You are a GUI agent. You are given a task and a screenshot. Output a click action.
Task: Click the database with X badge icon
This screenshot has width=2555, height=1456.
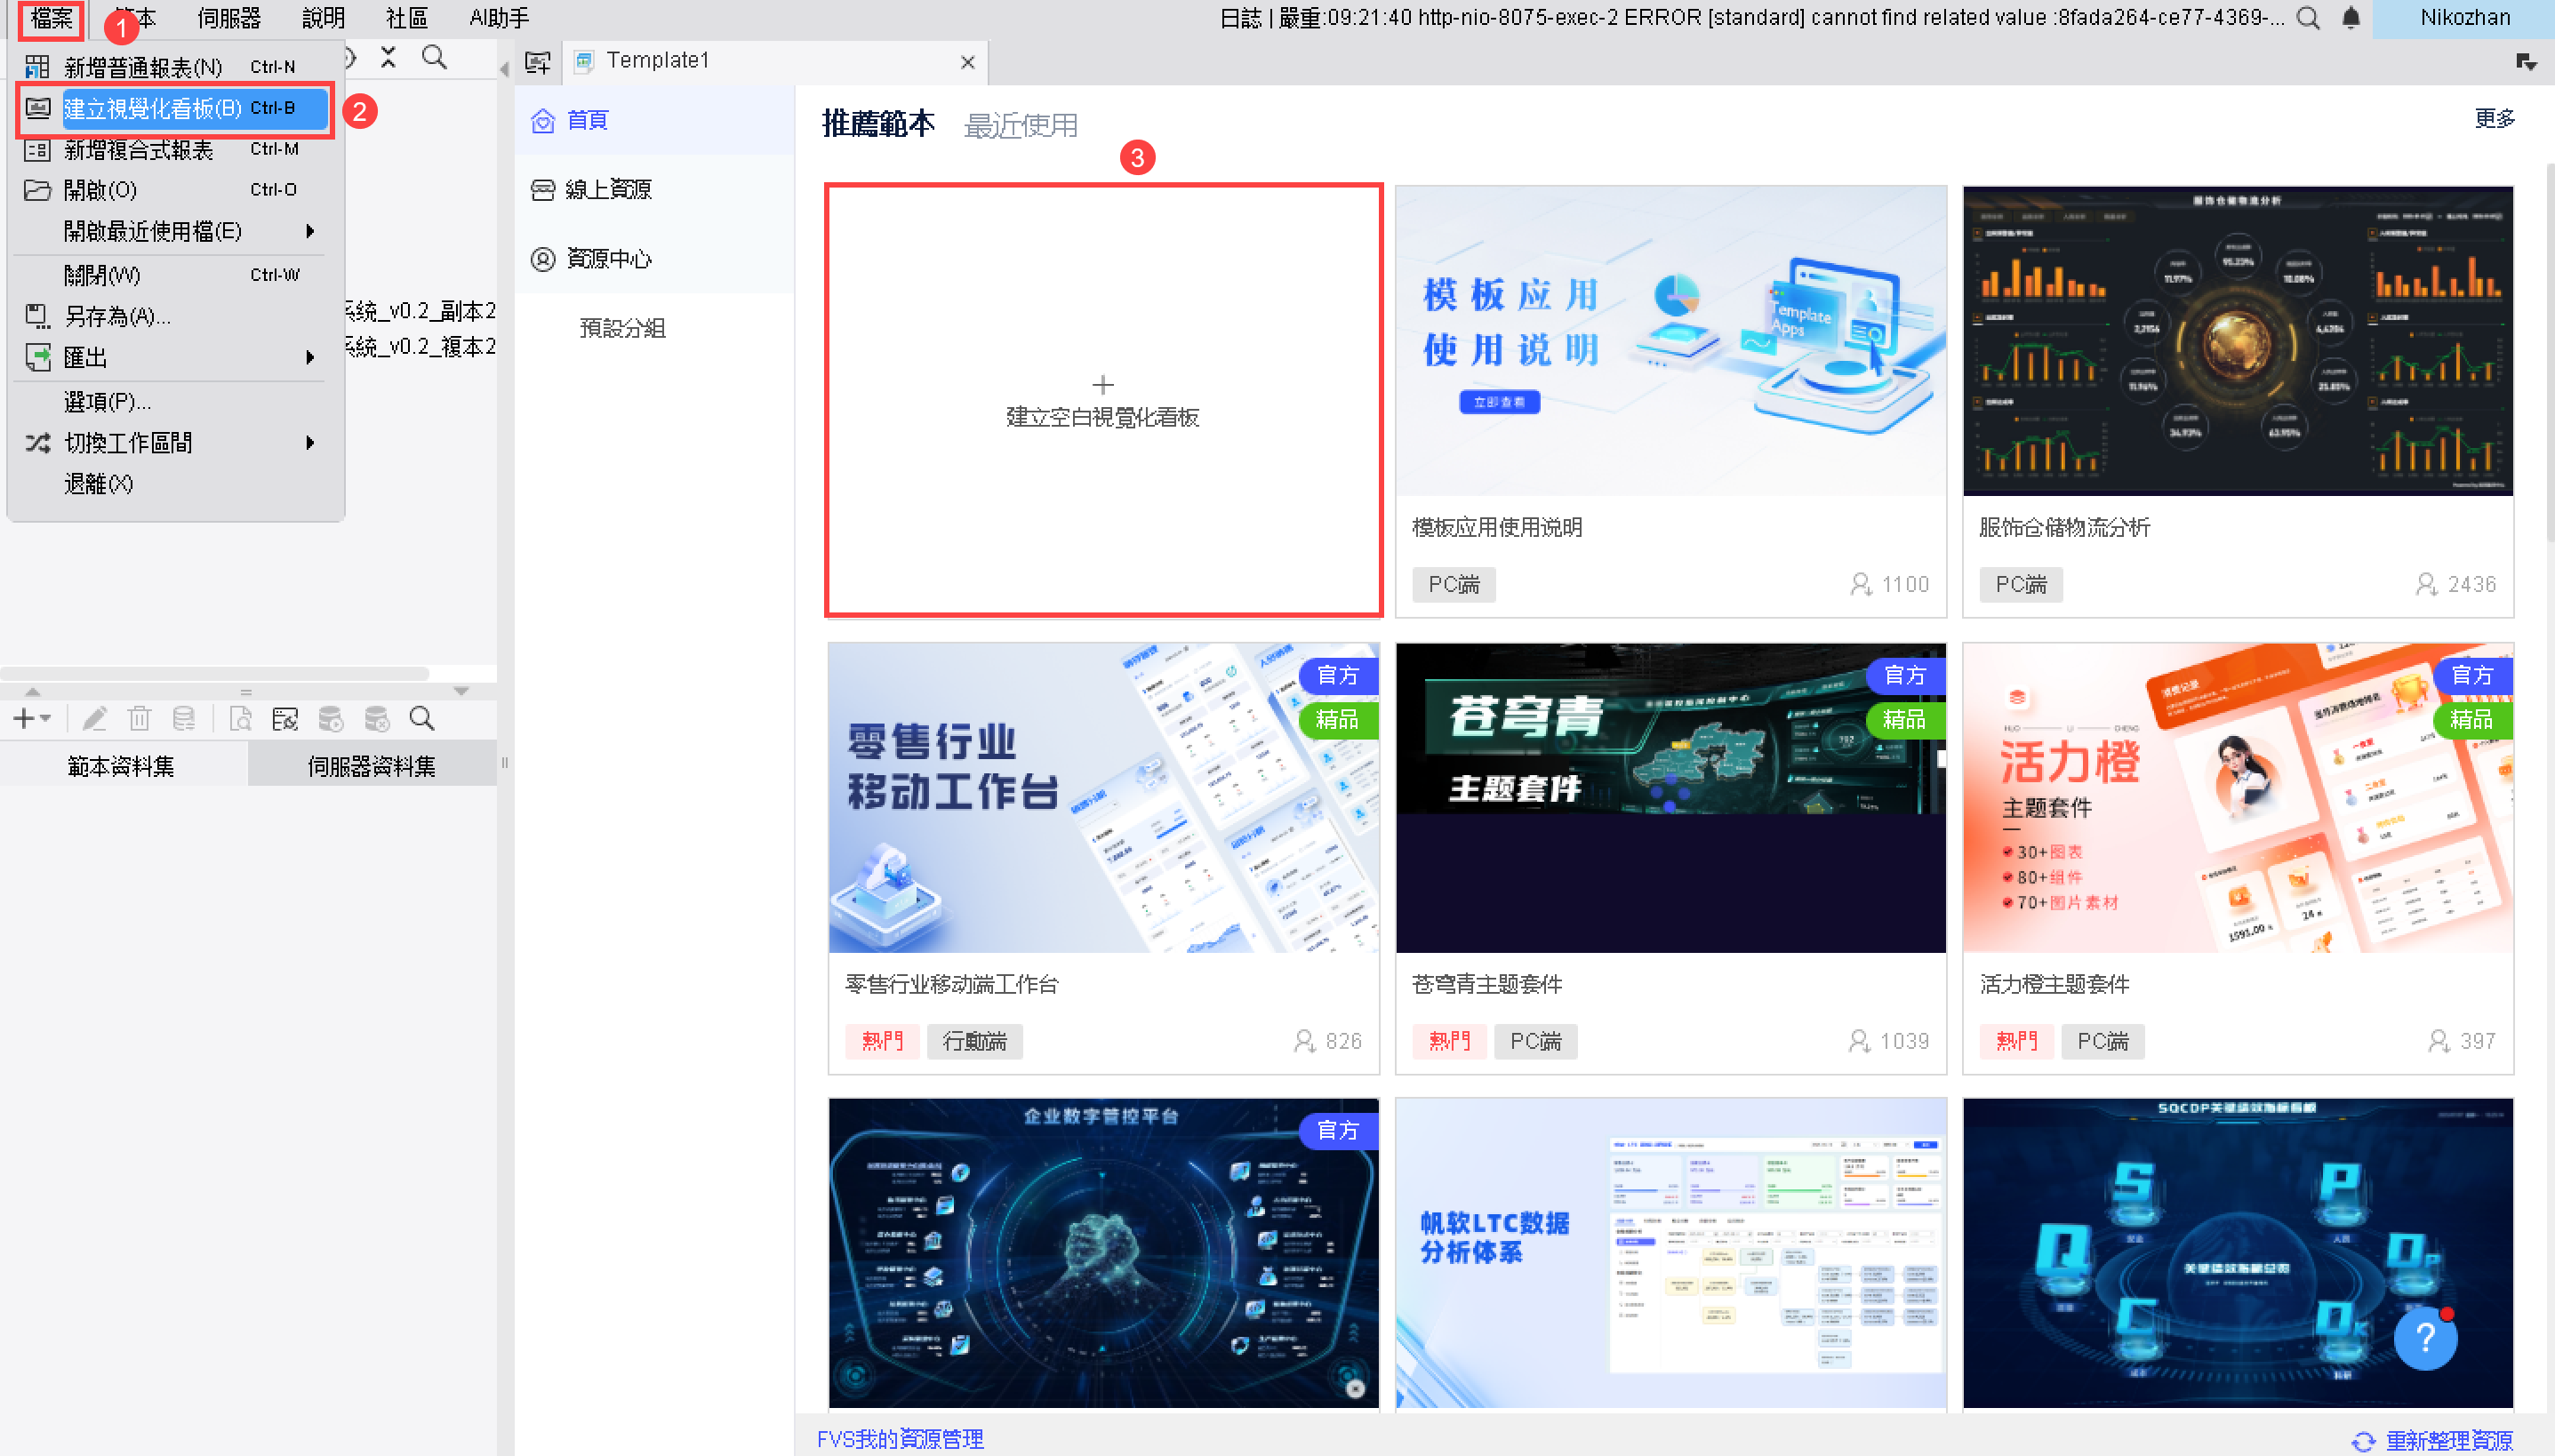[x=376, y=718]
